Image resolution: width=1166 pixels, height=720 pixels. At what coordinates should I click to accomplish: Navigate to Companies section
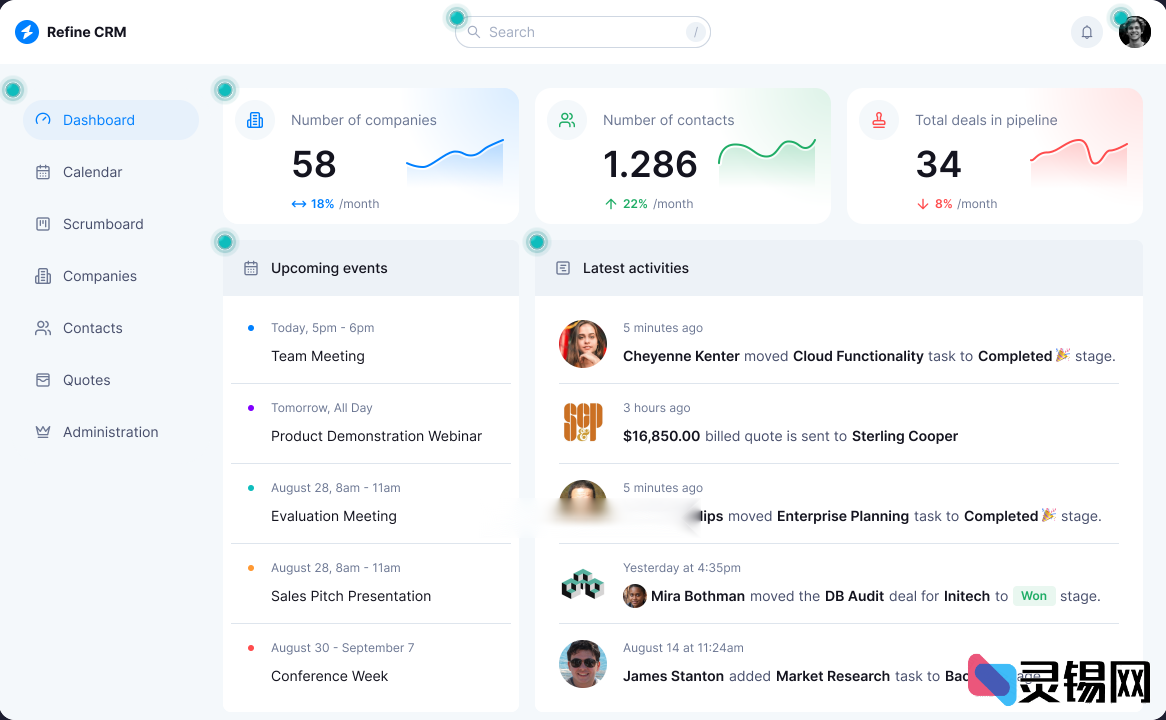99,276
